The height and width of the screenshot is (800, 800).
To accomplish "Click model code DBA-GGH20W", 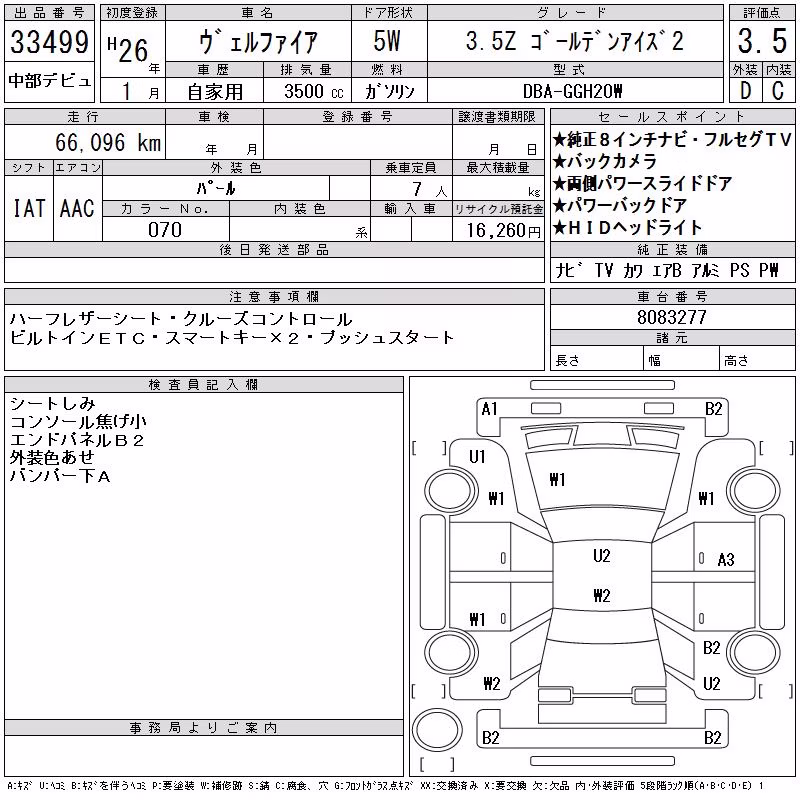I will click(x=573, y=91).
